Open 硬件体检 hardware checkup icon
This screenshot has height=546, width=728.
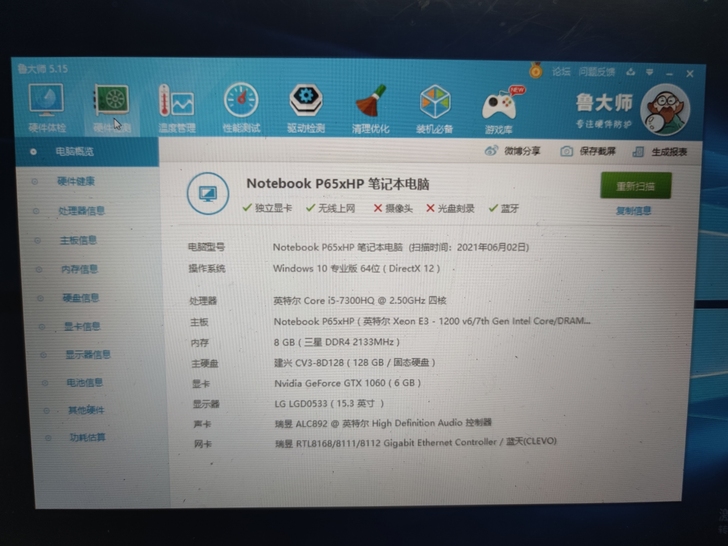tap(46, 107)
